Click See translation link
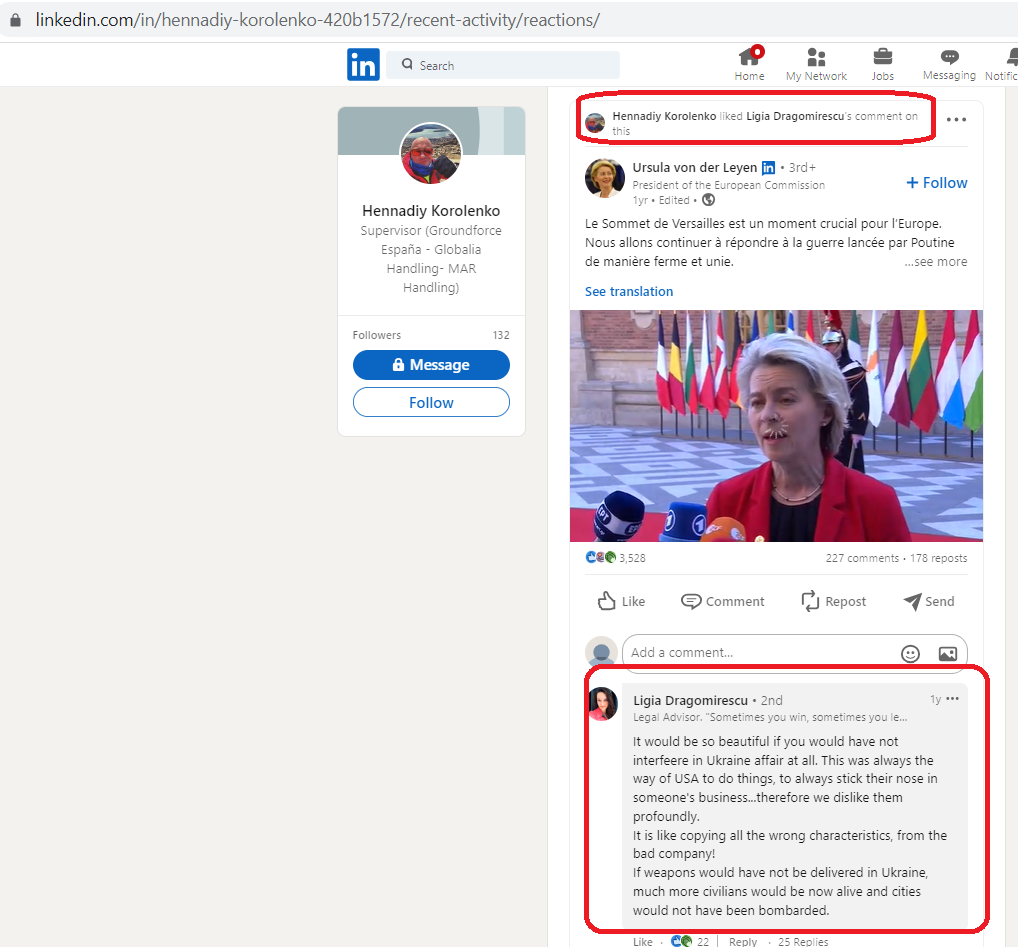1018x947 pixels. [x=628, y=291]
